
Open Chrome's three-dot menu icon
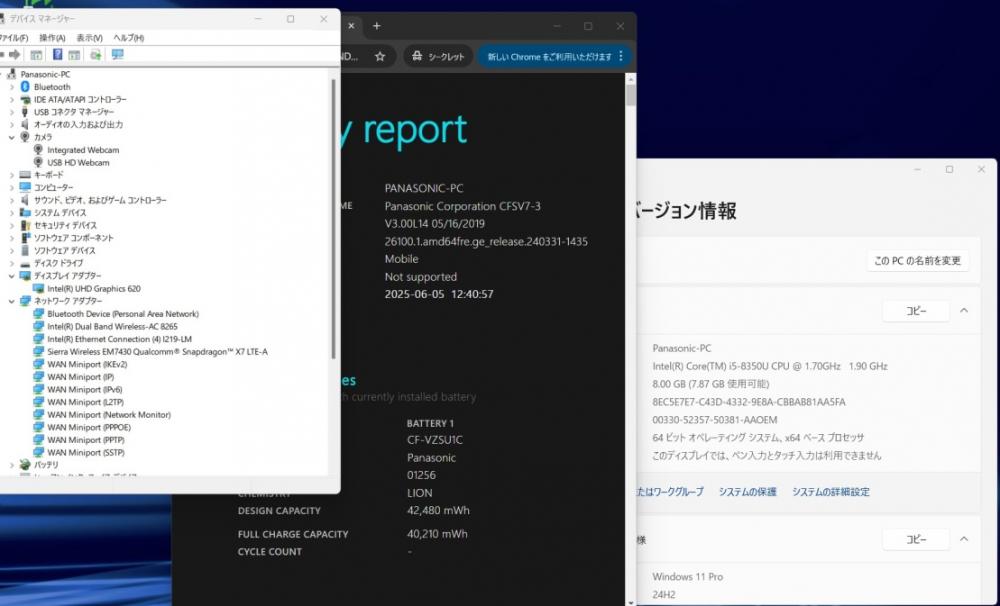click(621, 56)
